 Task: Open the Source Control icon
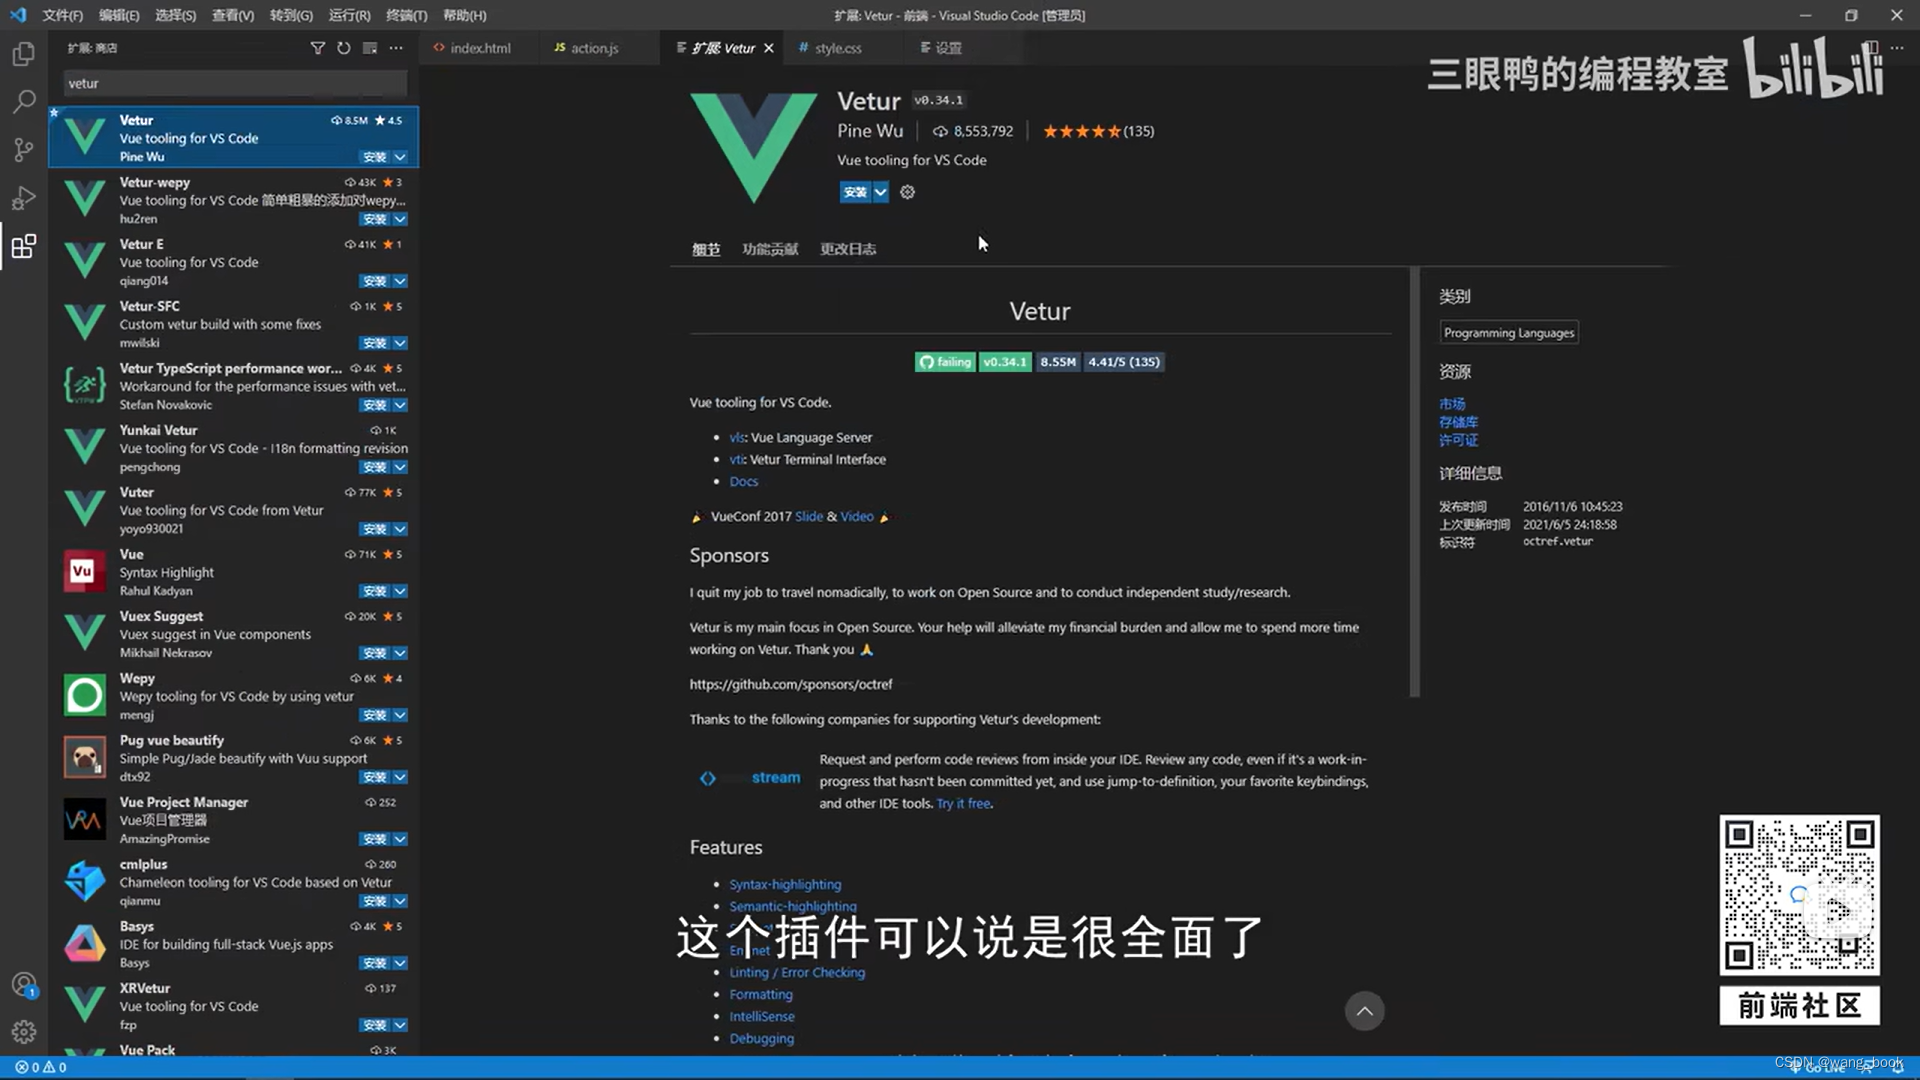tap(24, 149)
